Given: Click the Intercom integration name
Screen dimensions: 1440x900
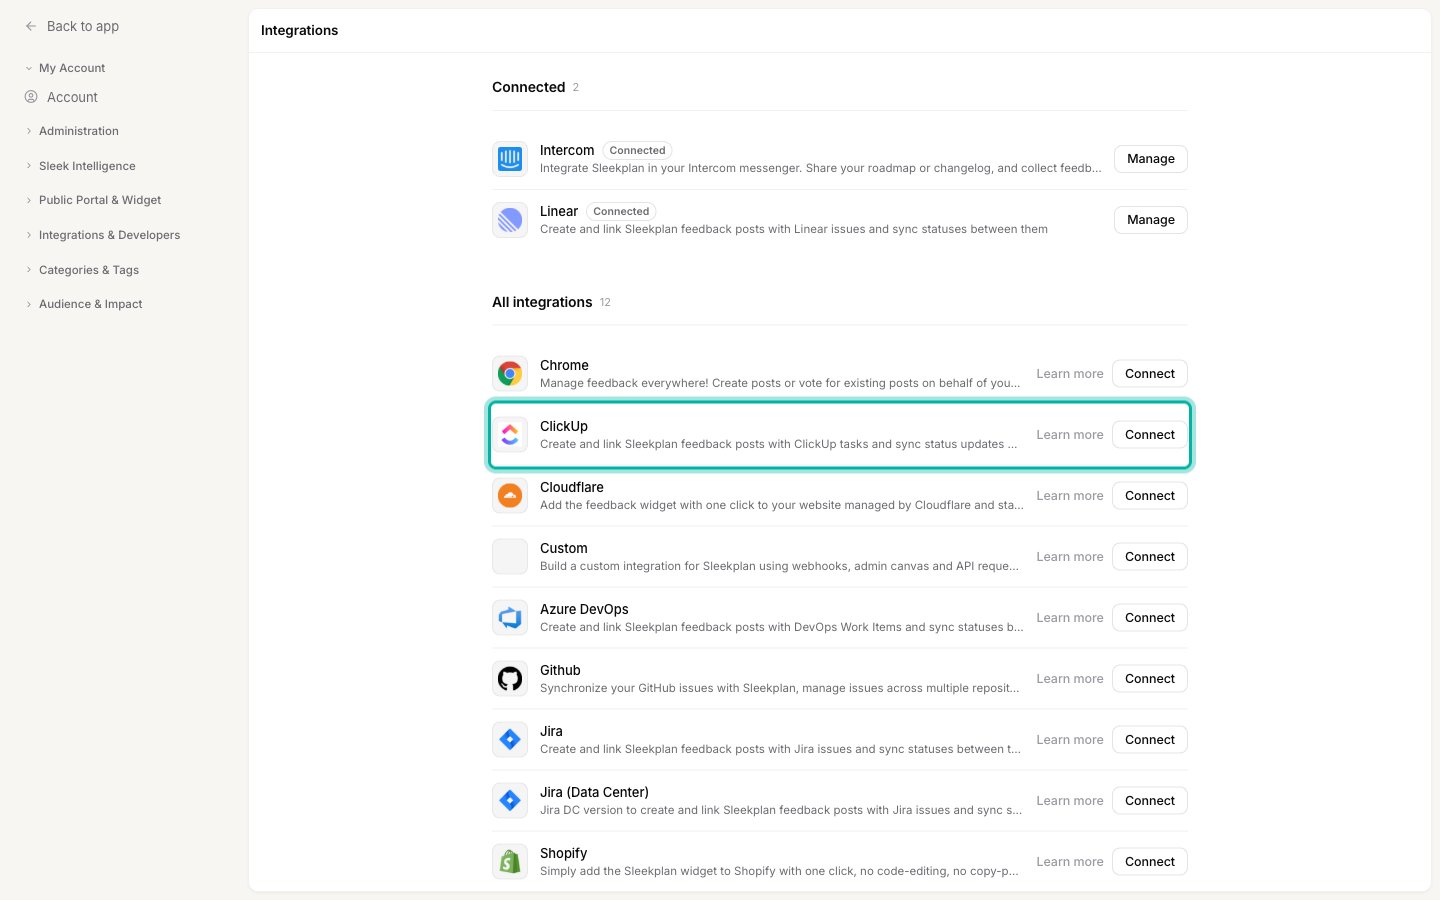Looking at the screenshot, I should (567, 150).
